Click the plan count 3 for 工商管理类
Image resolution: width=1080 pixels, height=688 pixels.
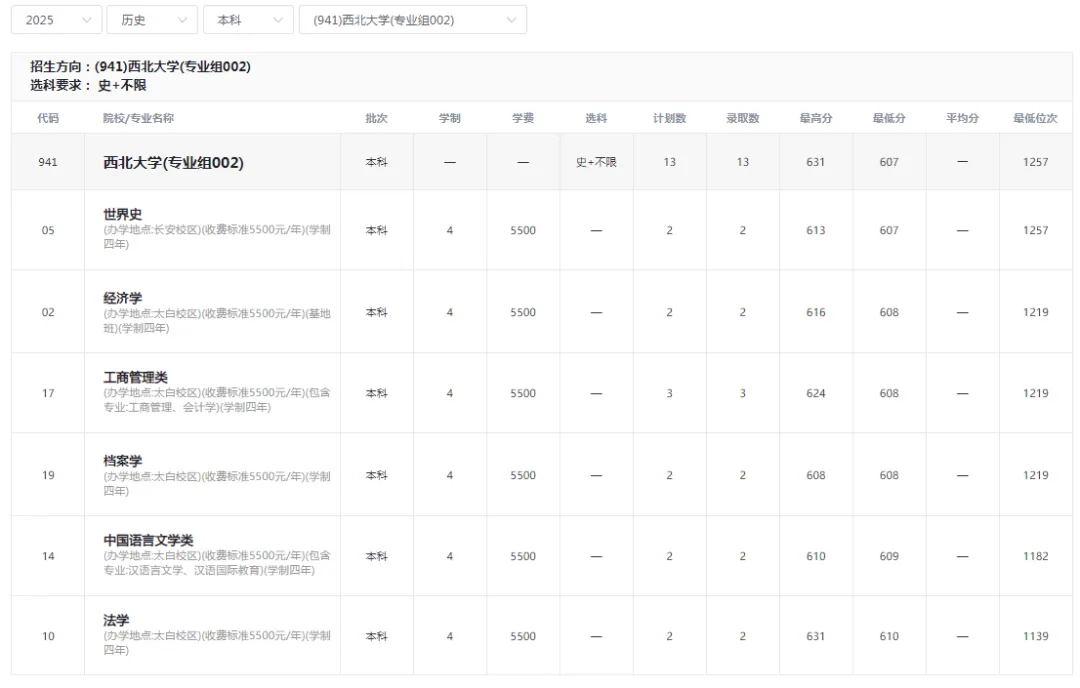pyautogui.click(x=669, y=393)
